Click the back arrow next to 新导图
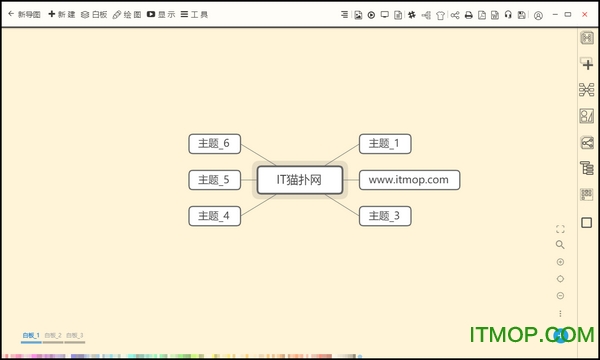600x360 pixels. pyautogui.click(x=11, y=14)
